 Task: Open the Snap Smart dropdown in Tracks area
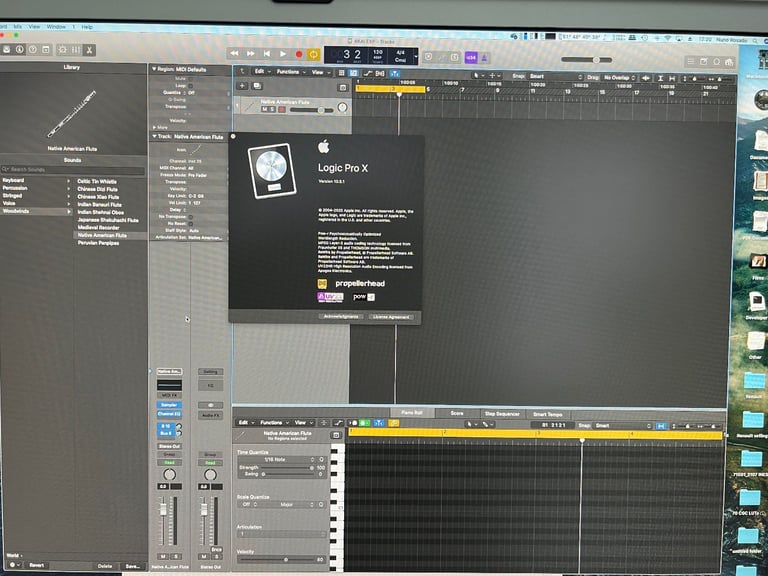pos(556,76)
